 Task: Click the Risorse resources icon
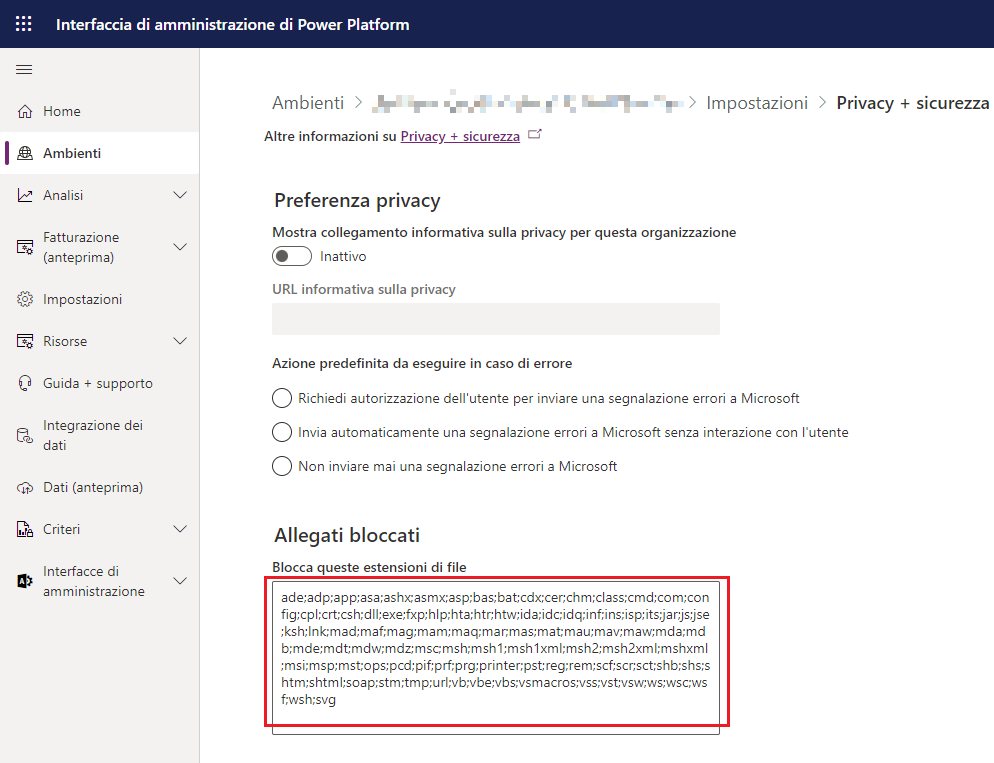point(25,341)
